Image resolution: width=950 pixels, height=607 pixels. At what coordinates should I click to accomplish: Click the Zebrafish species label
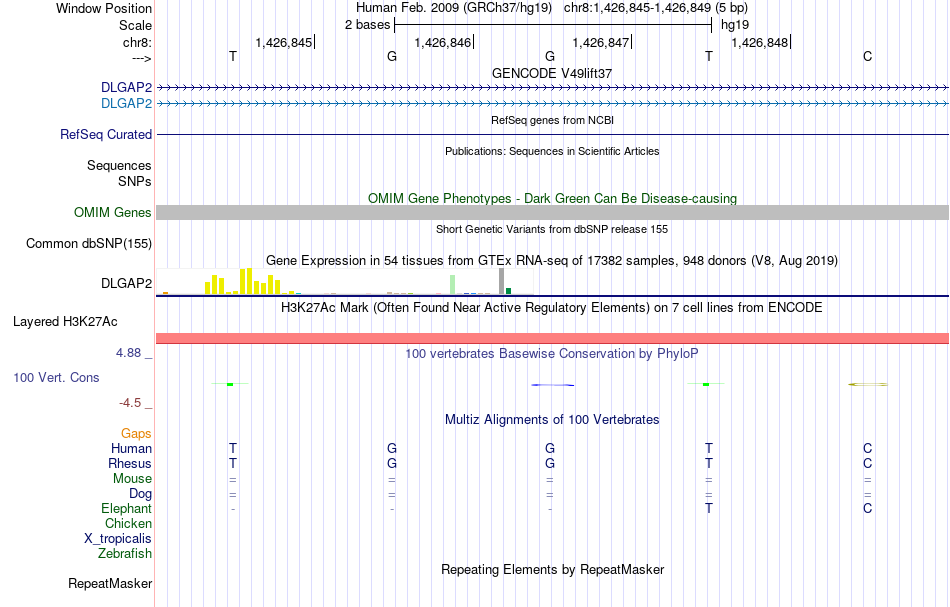click(125, 554)
